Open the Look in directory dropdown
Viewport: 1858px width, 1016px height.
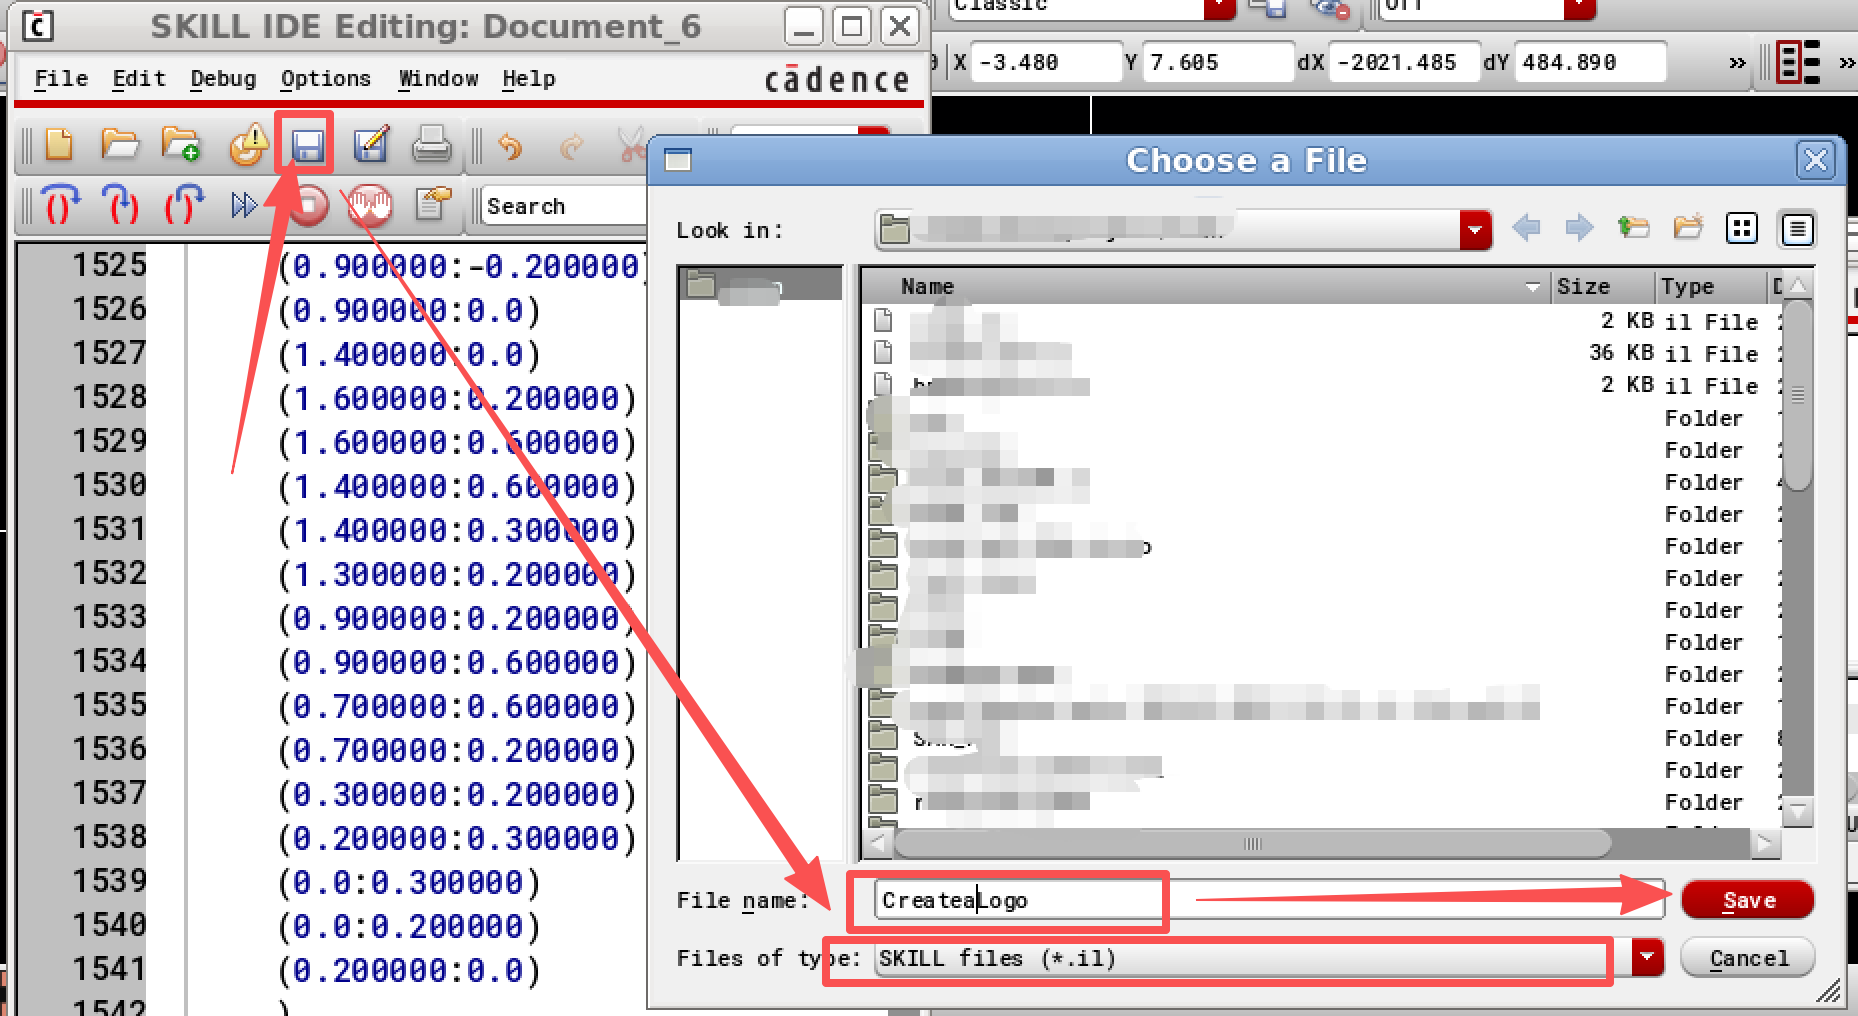pyautogui.click(x=1475, y=230)
